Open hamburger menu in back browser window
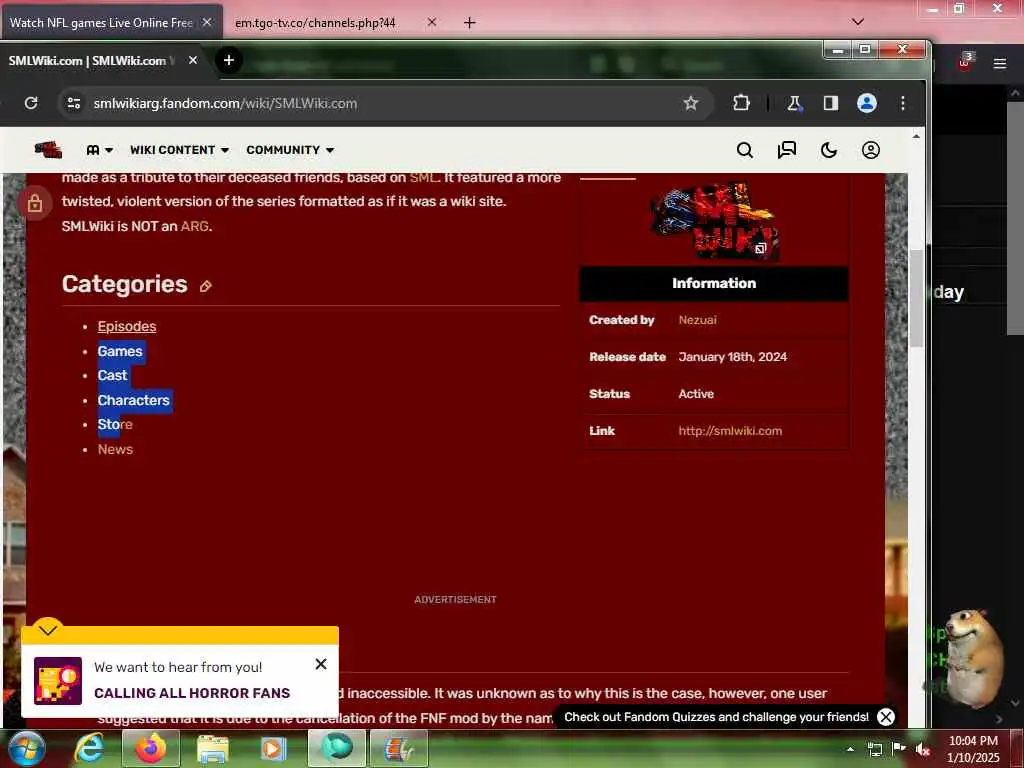Viewport: 1024px width, 768px height. click(1000, 63)
